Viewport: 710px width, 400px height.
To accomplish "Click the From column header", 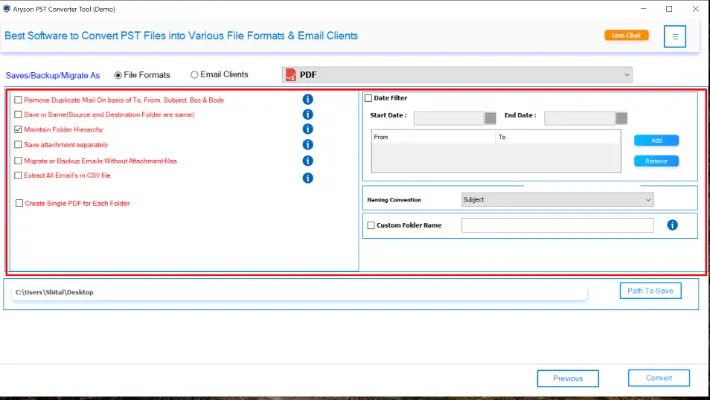I will click(x=433, y=137).
